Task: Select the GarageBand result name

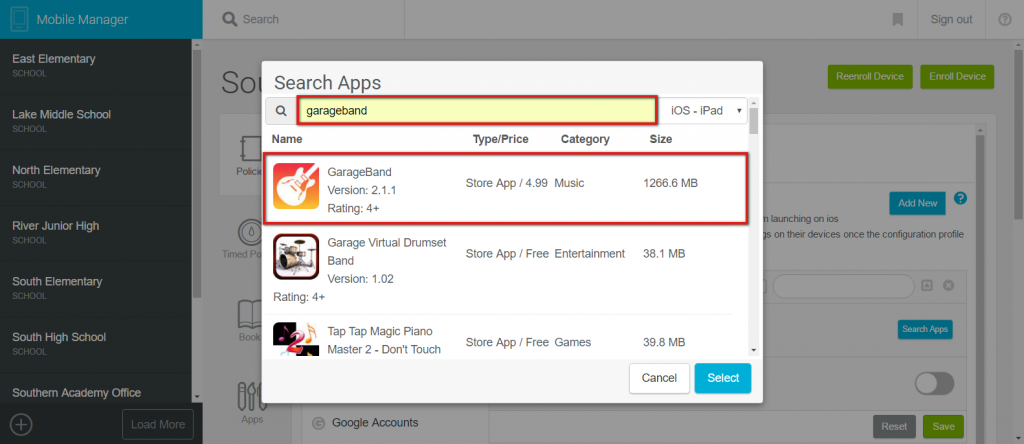Action: [x=359, y=172]
